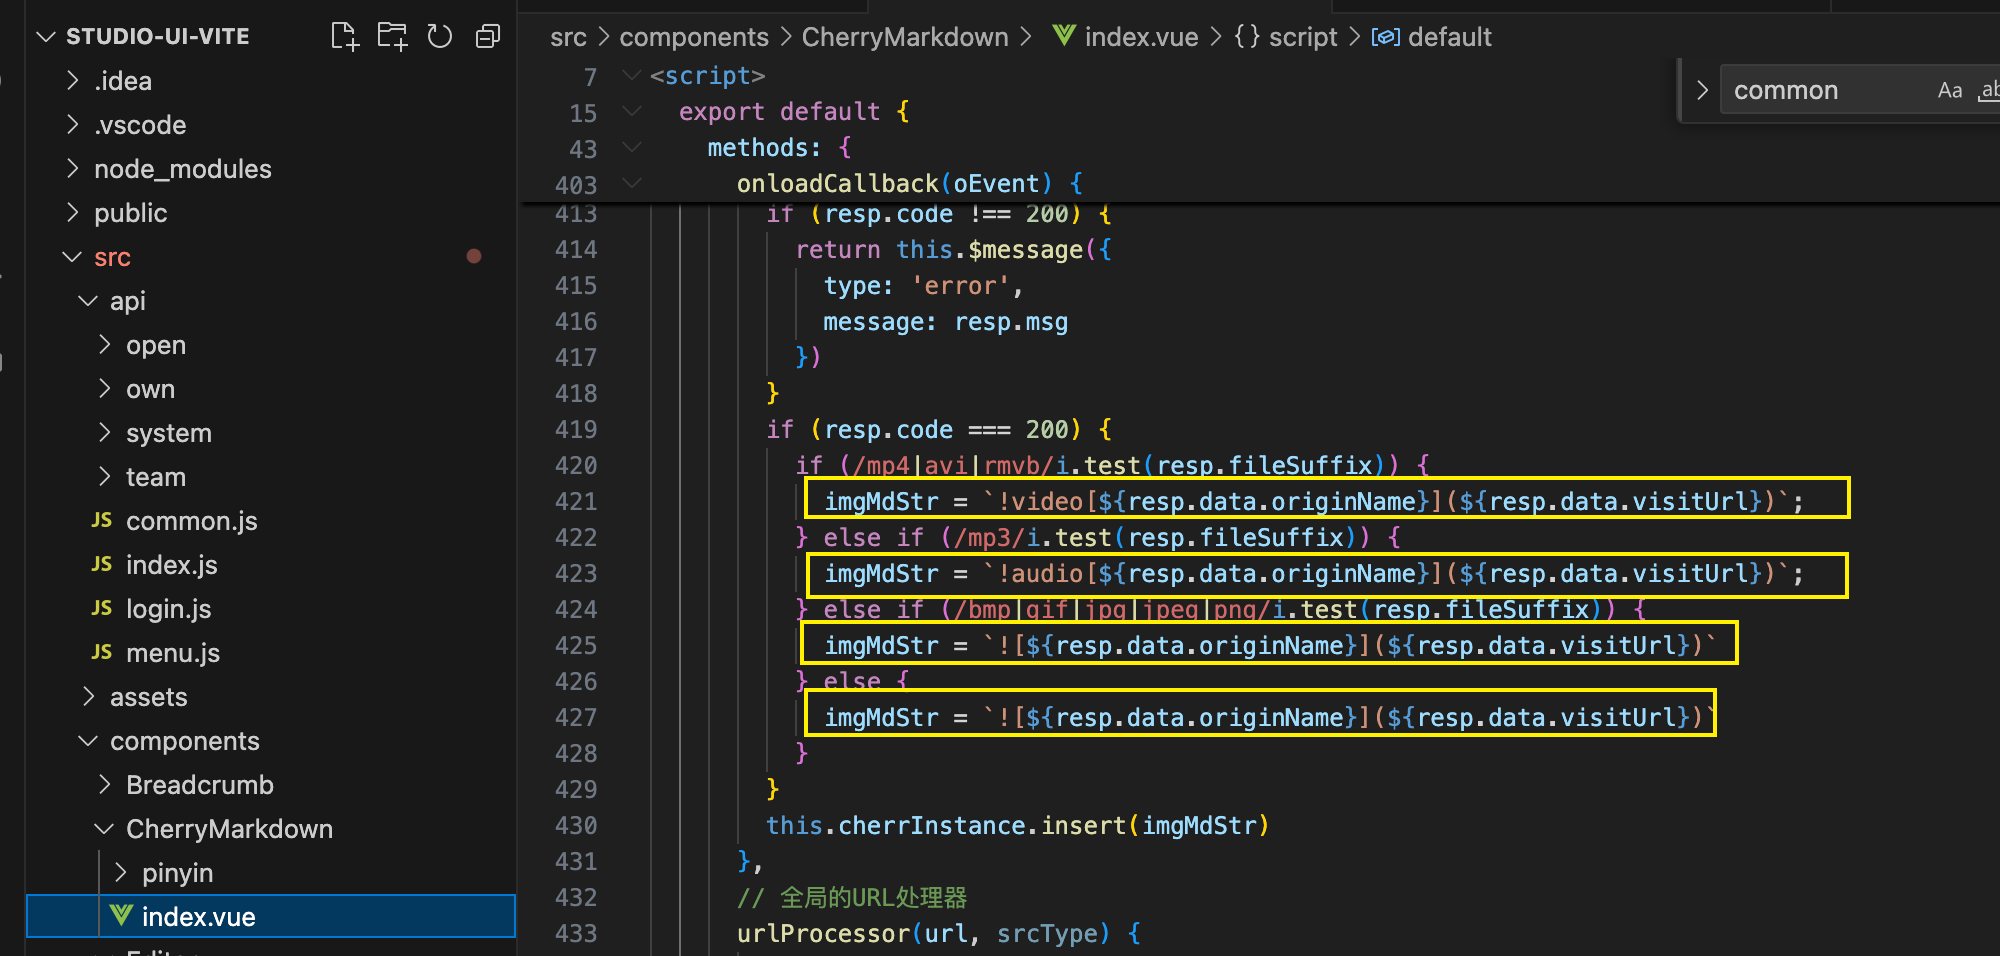This screenshot has height=956, width=2000.
Task: Click 'return this.$message({' on line 414
Action: click(x=953, y=249)
